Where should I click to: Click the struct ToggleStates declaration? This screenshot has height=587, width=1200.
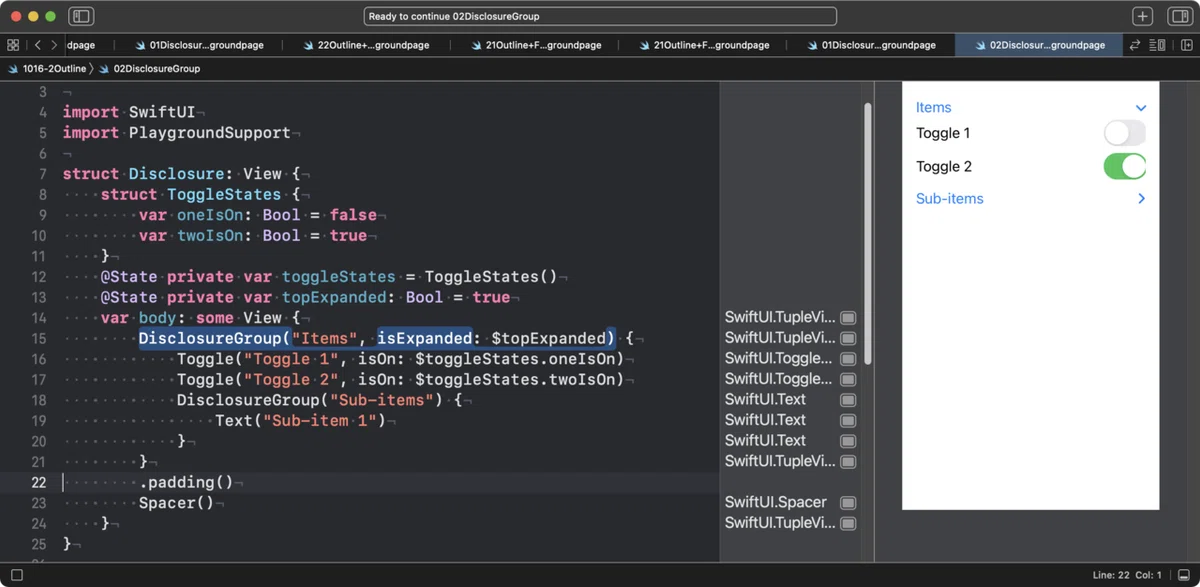200,194
